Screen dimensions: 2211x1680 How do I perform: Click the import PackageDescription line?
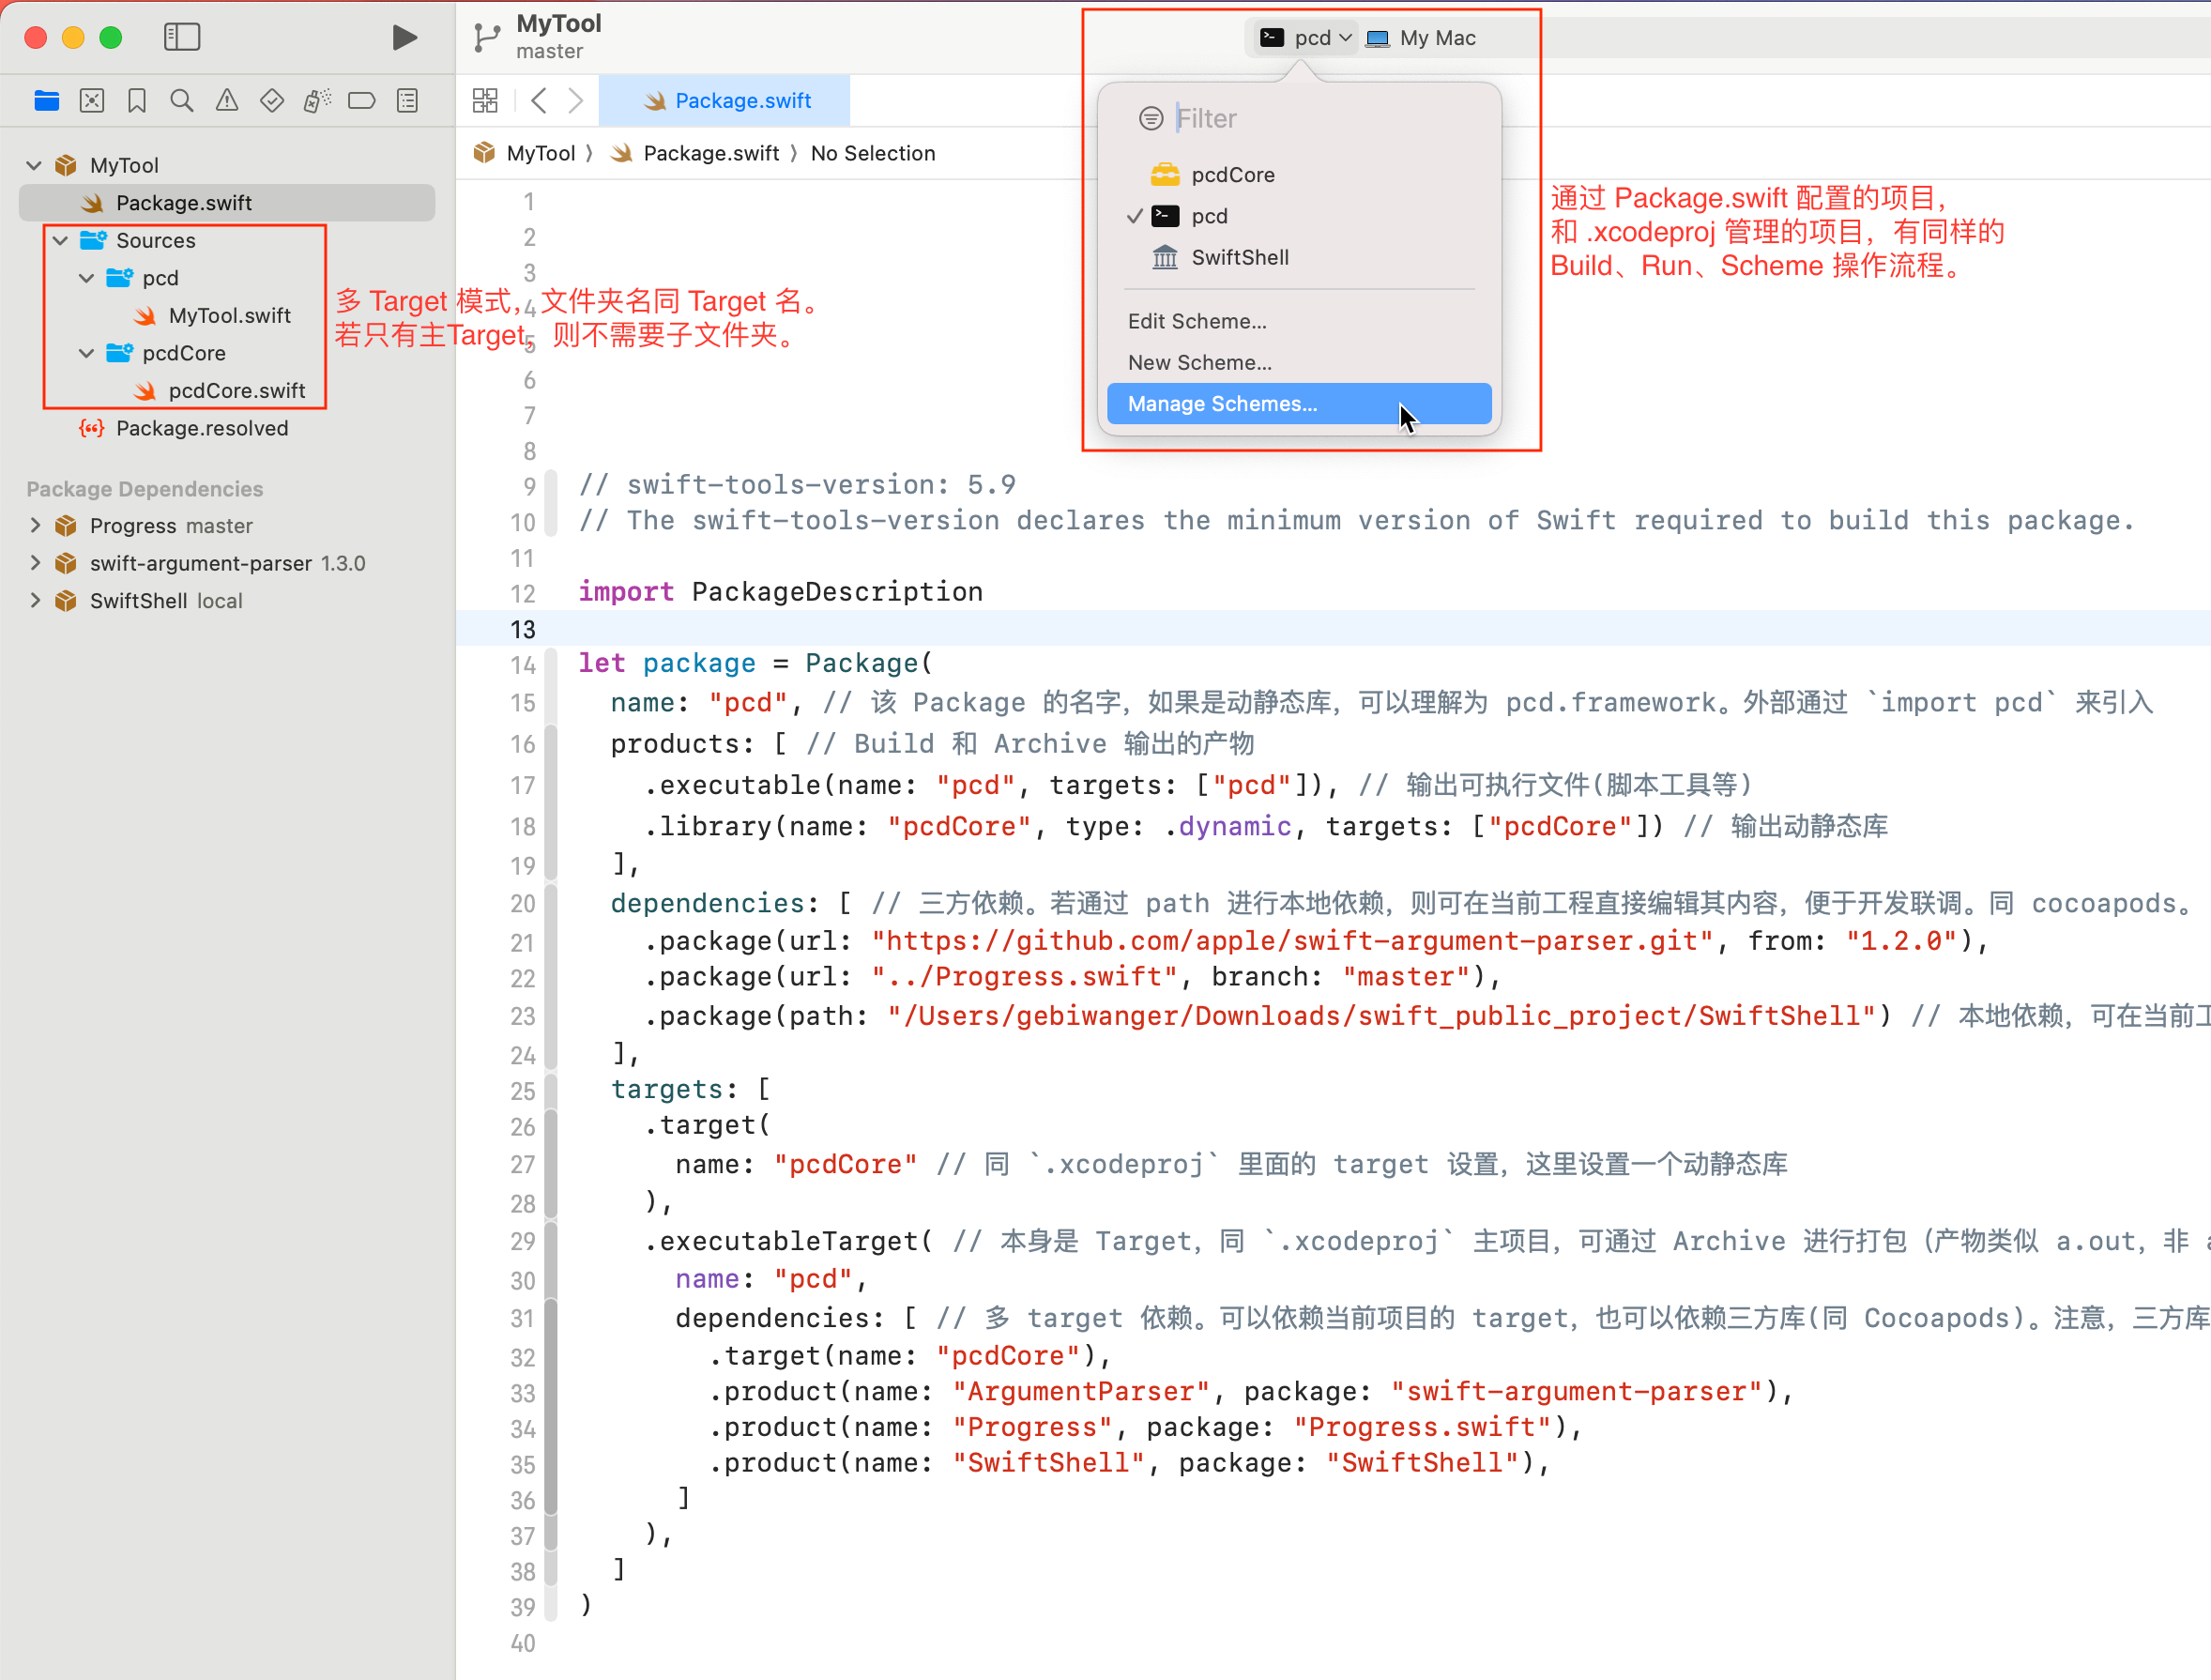click(781, 592)
